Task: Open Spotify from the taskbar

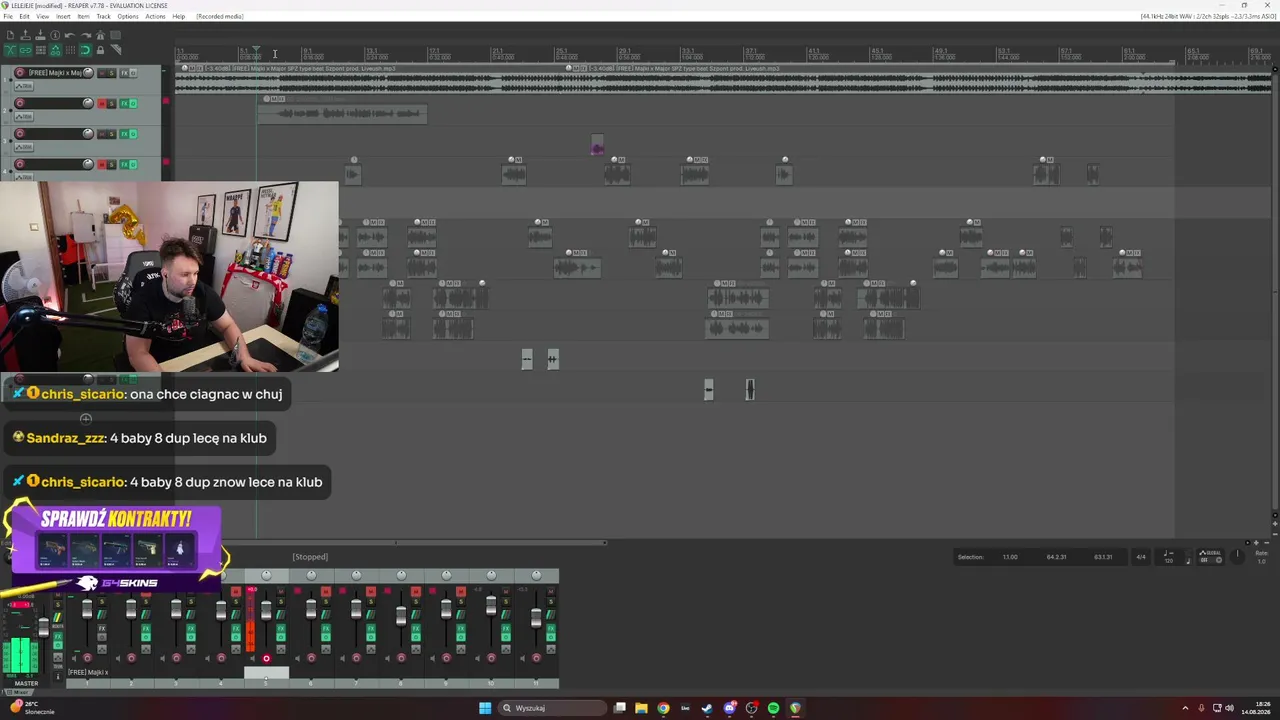Action: pyautogui.click(x=773, y=708)
